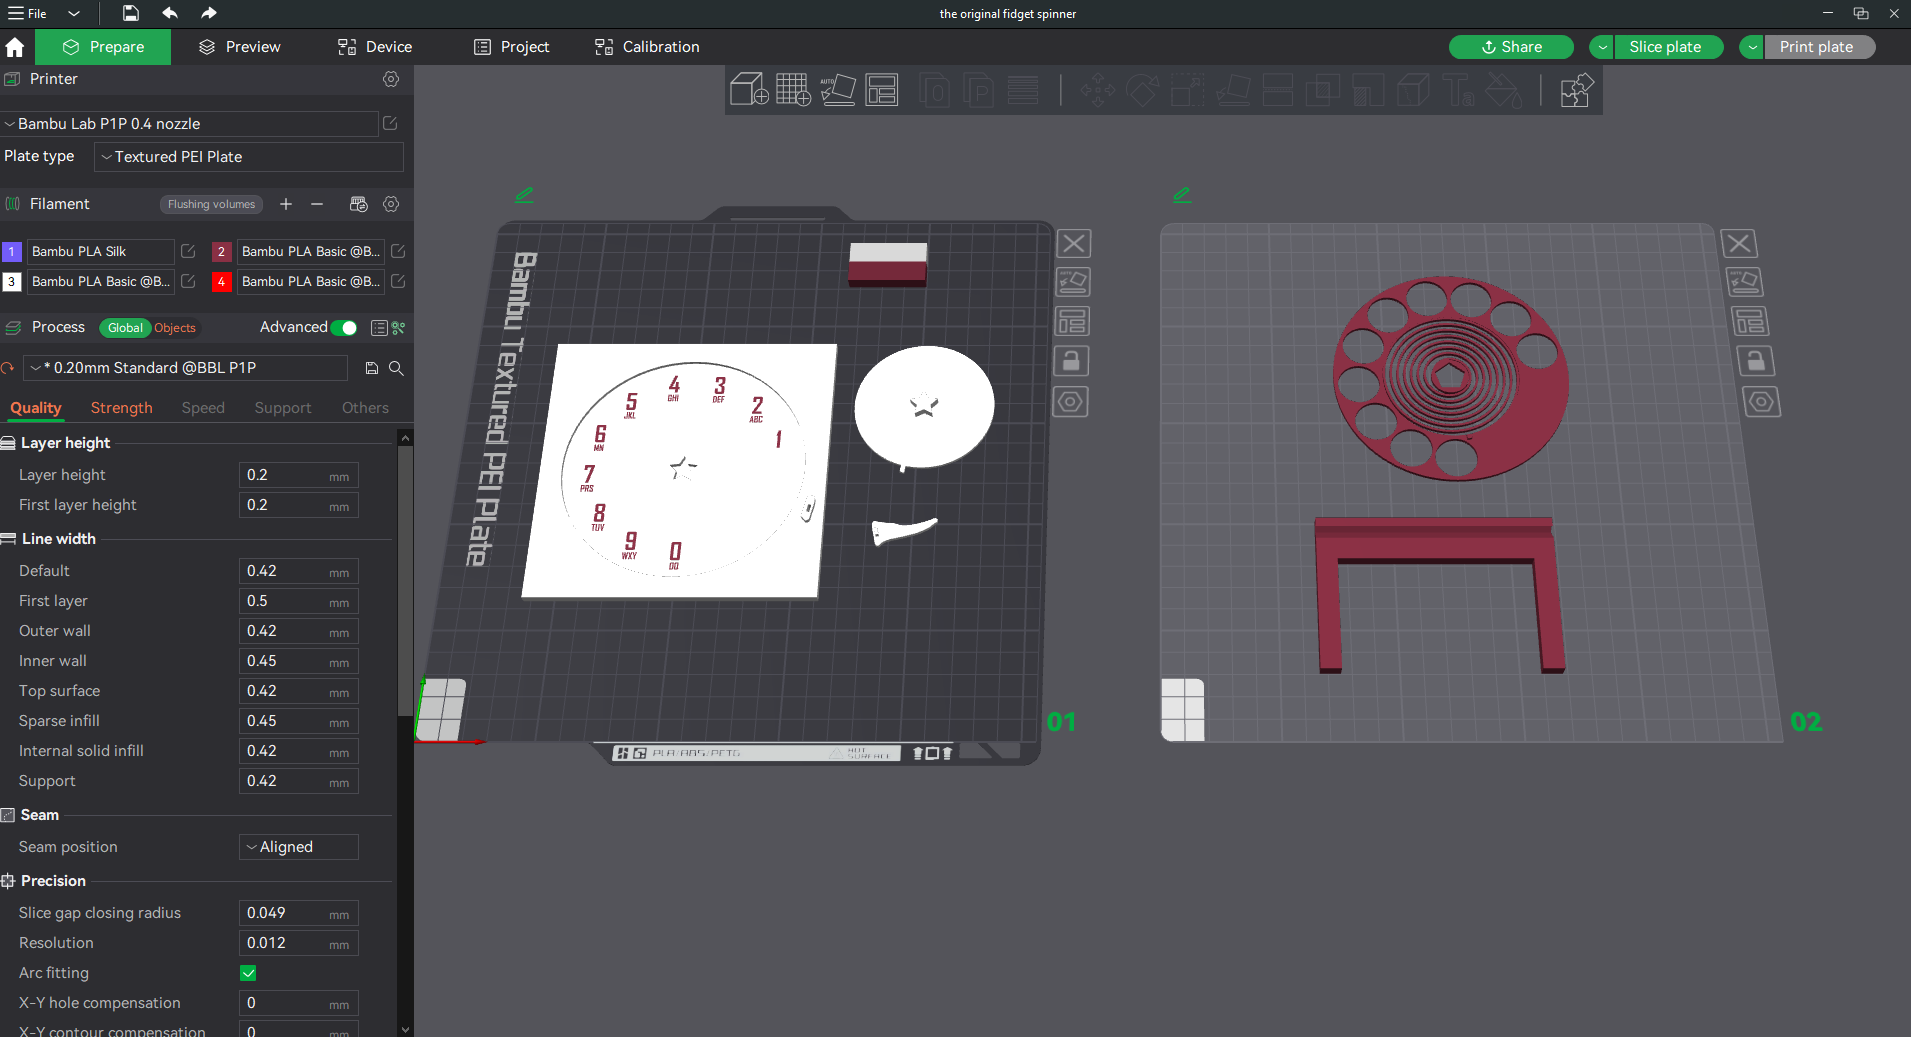Open the Preview tab
Screen dimensions: 1911x1037
click(x=240, y=47)
